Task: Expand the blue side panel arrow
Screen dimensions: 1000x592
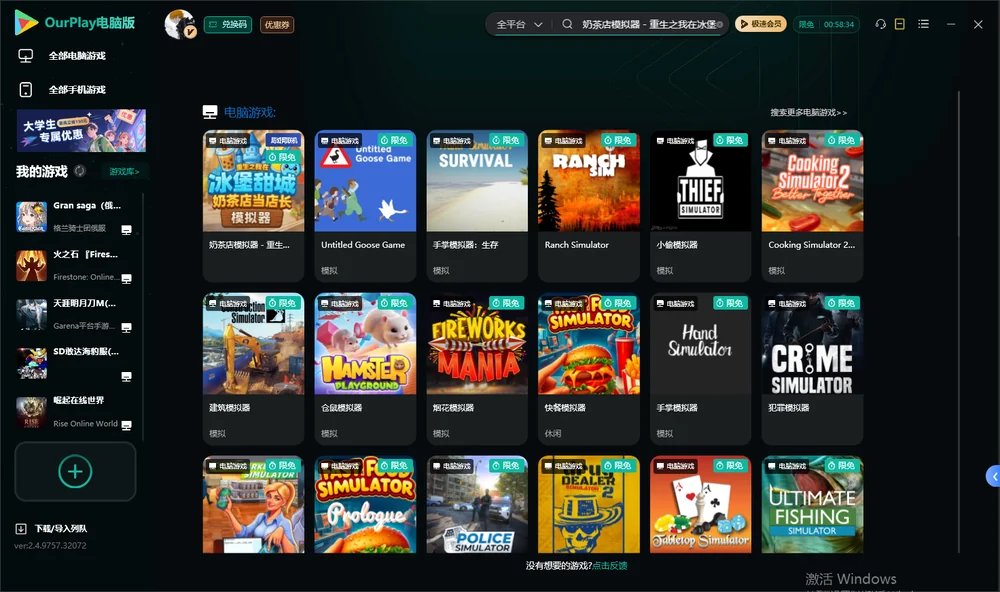Action: [993, 477]
